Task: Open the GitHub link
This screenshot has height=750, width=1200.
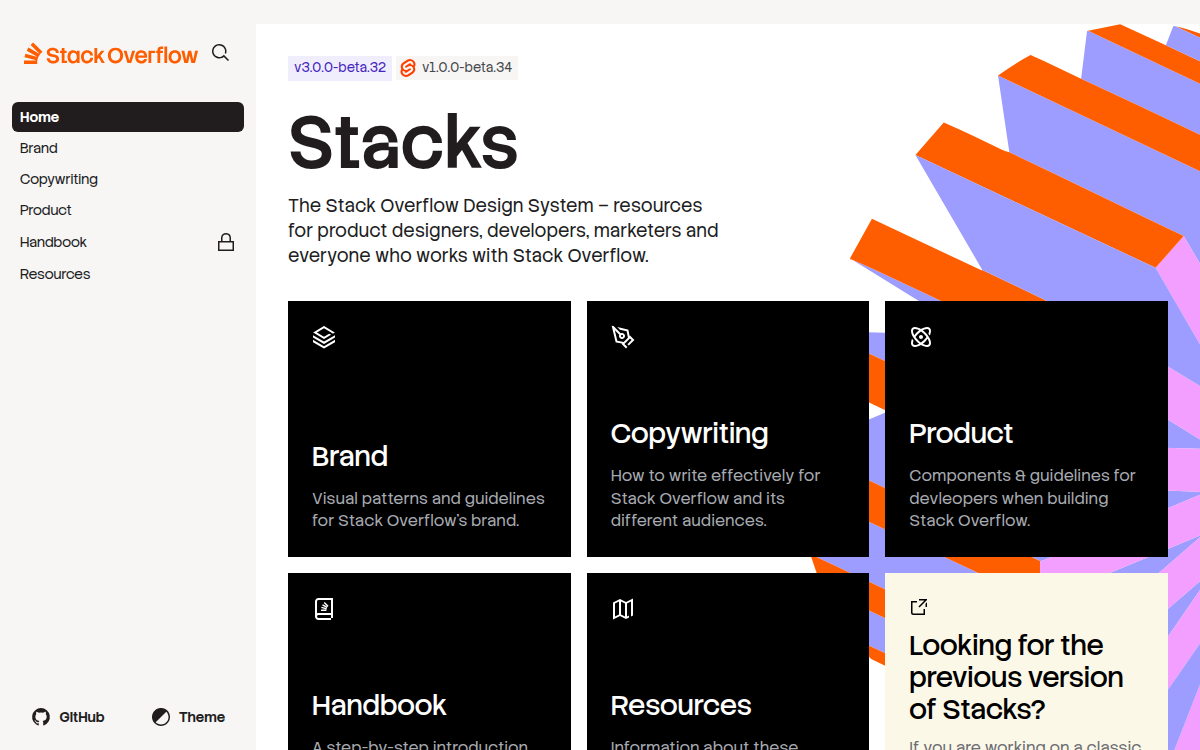Action: [x=68, y=717]
